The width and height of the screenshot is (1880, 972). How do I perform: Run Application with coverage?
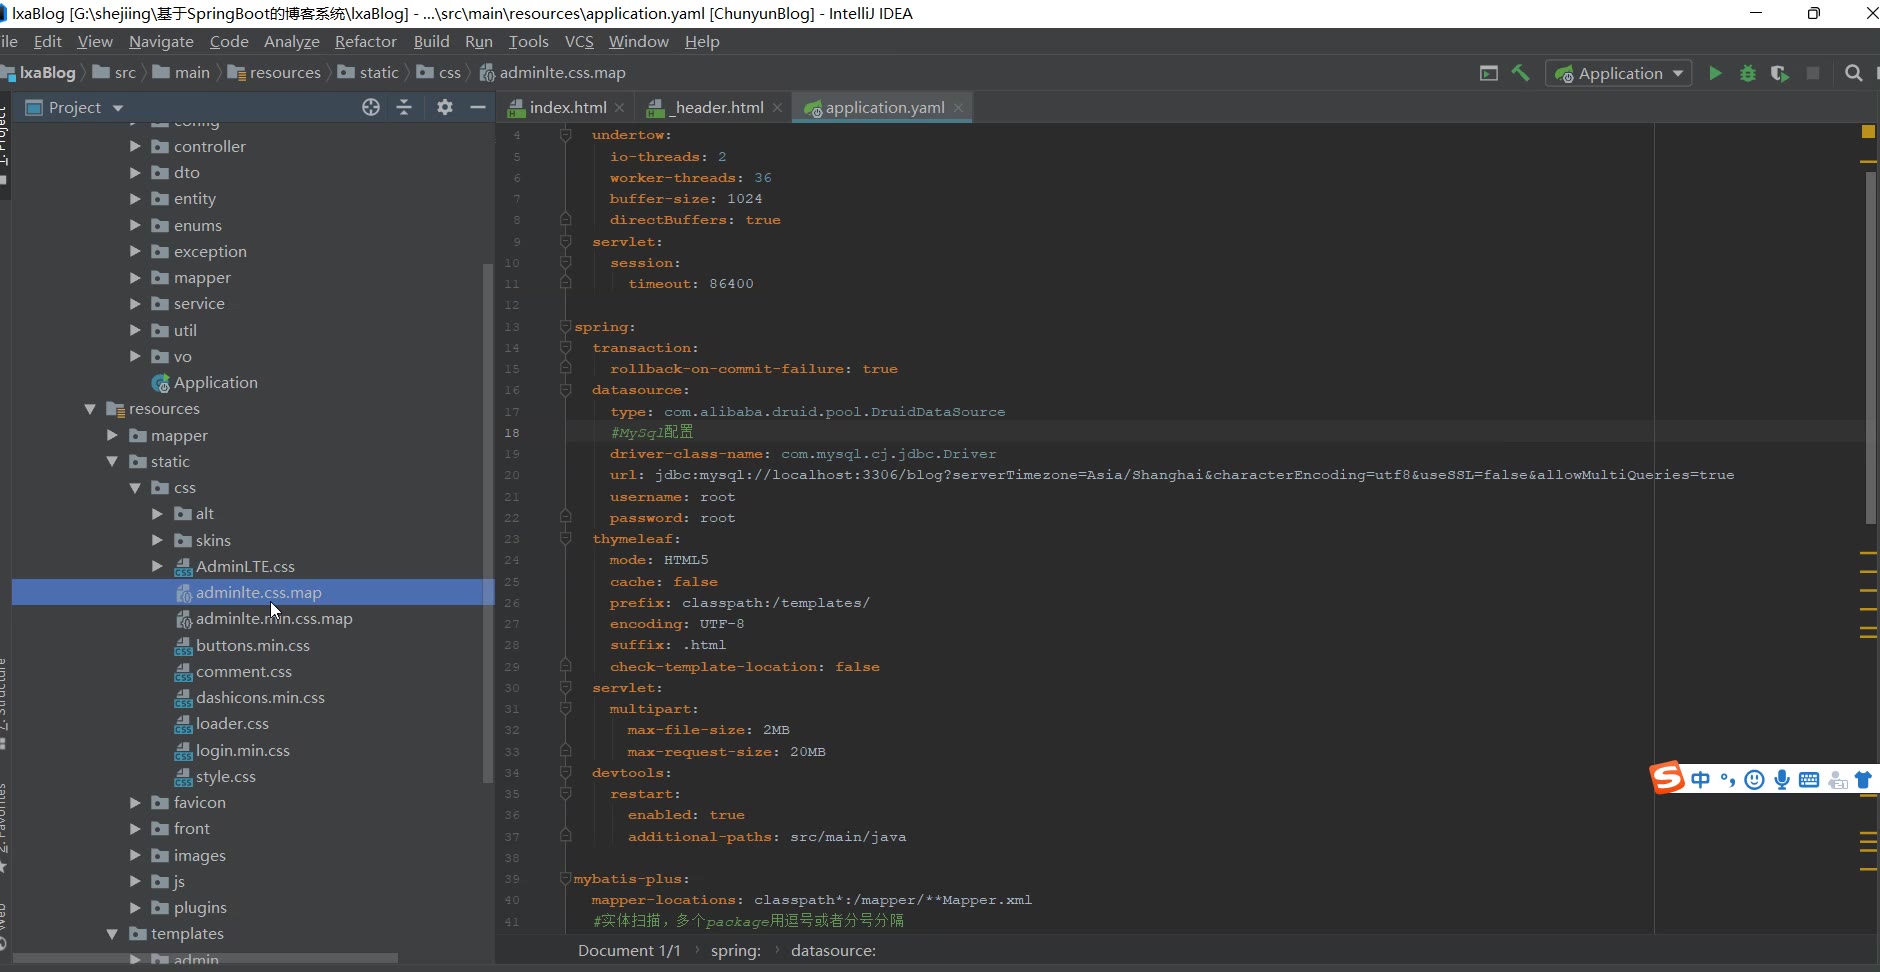click(1780, 73)
